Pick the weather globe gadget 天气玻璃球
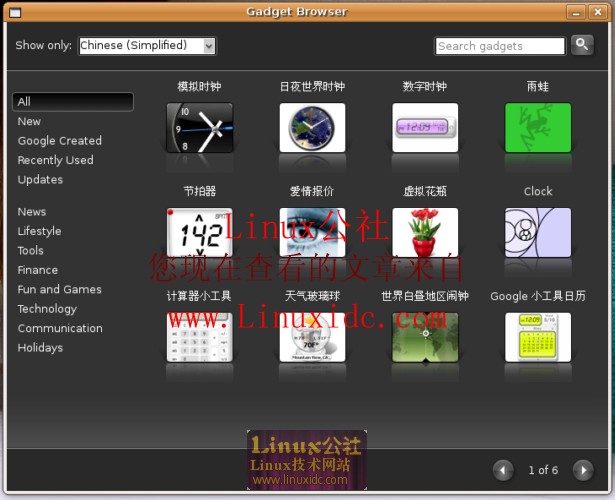This screenshot has height=500, width=615. click(312, 337)
